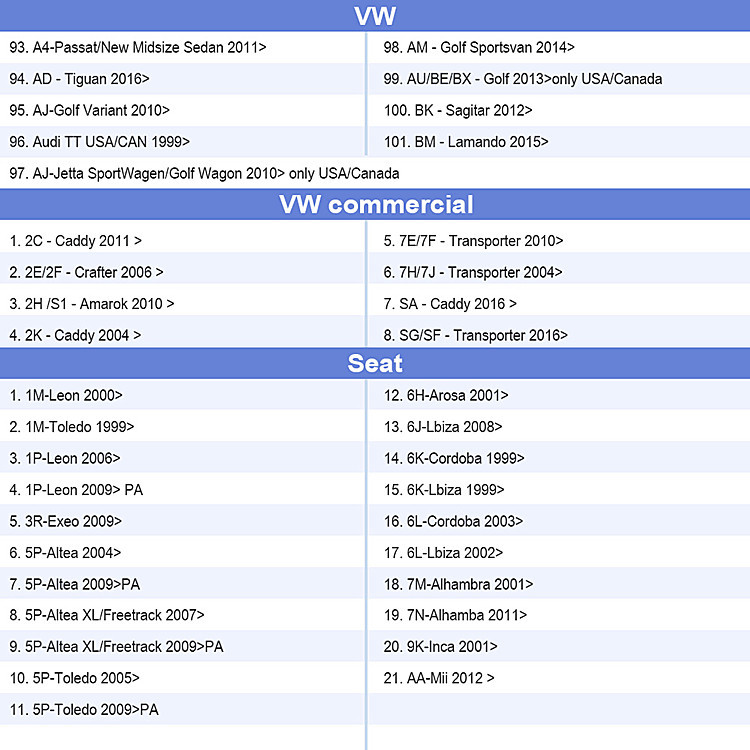The width and height of the screenshot is (750, 750).
Task: Pick 3R-Exeo 2009 entry
Action: (x=182, y=521)
